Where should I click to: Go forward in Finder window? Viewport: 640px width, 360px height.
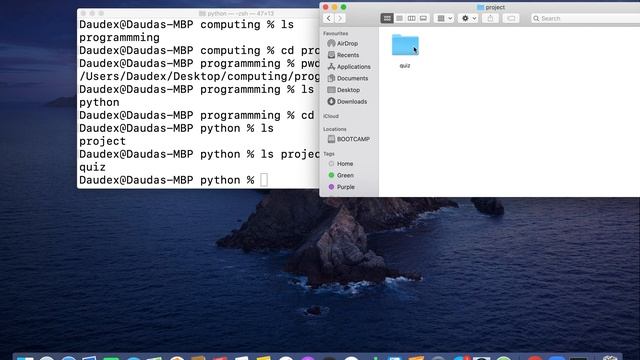(340, 18)
